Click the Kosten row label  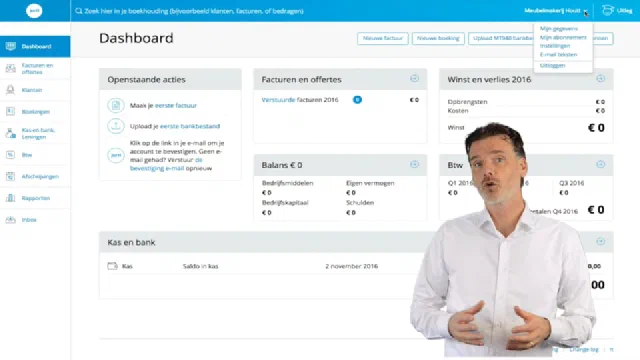point(458,111)
